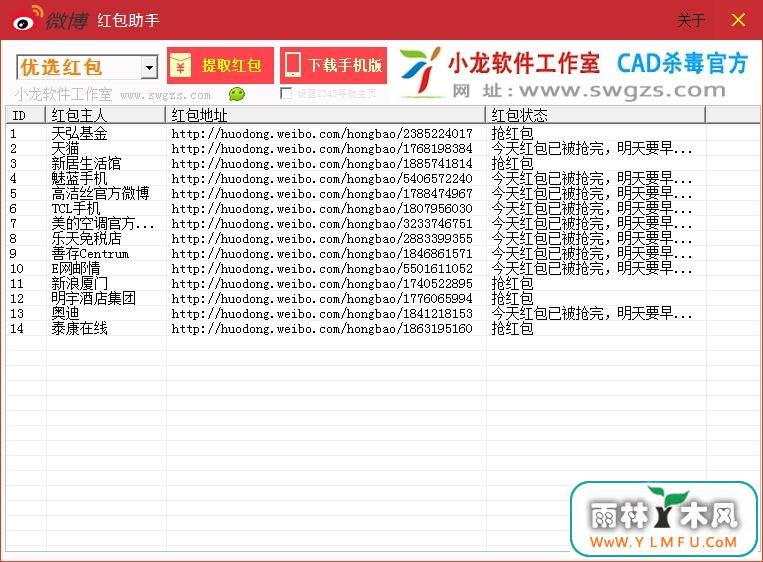Click the URL ending in 1863195160
763x562 pixels.
322,329
